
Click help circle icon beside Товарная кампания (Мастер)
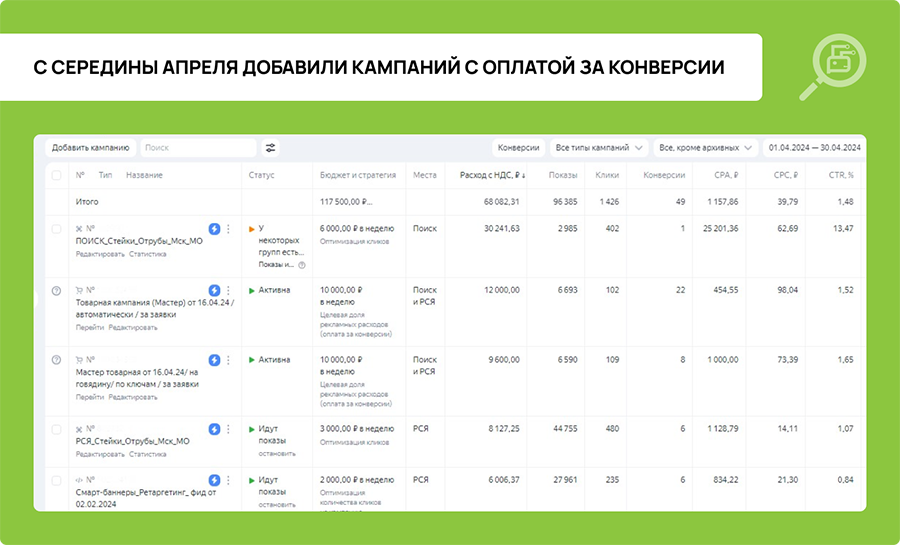pyautogui.click(x=56, y=291)
